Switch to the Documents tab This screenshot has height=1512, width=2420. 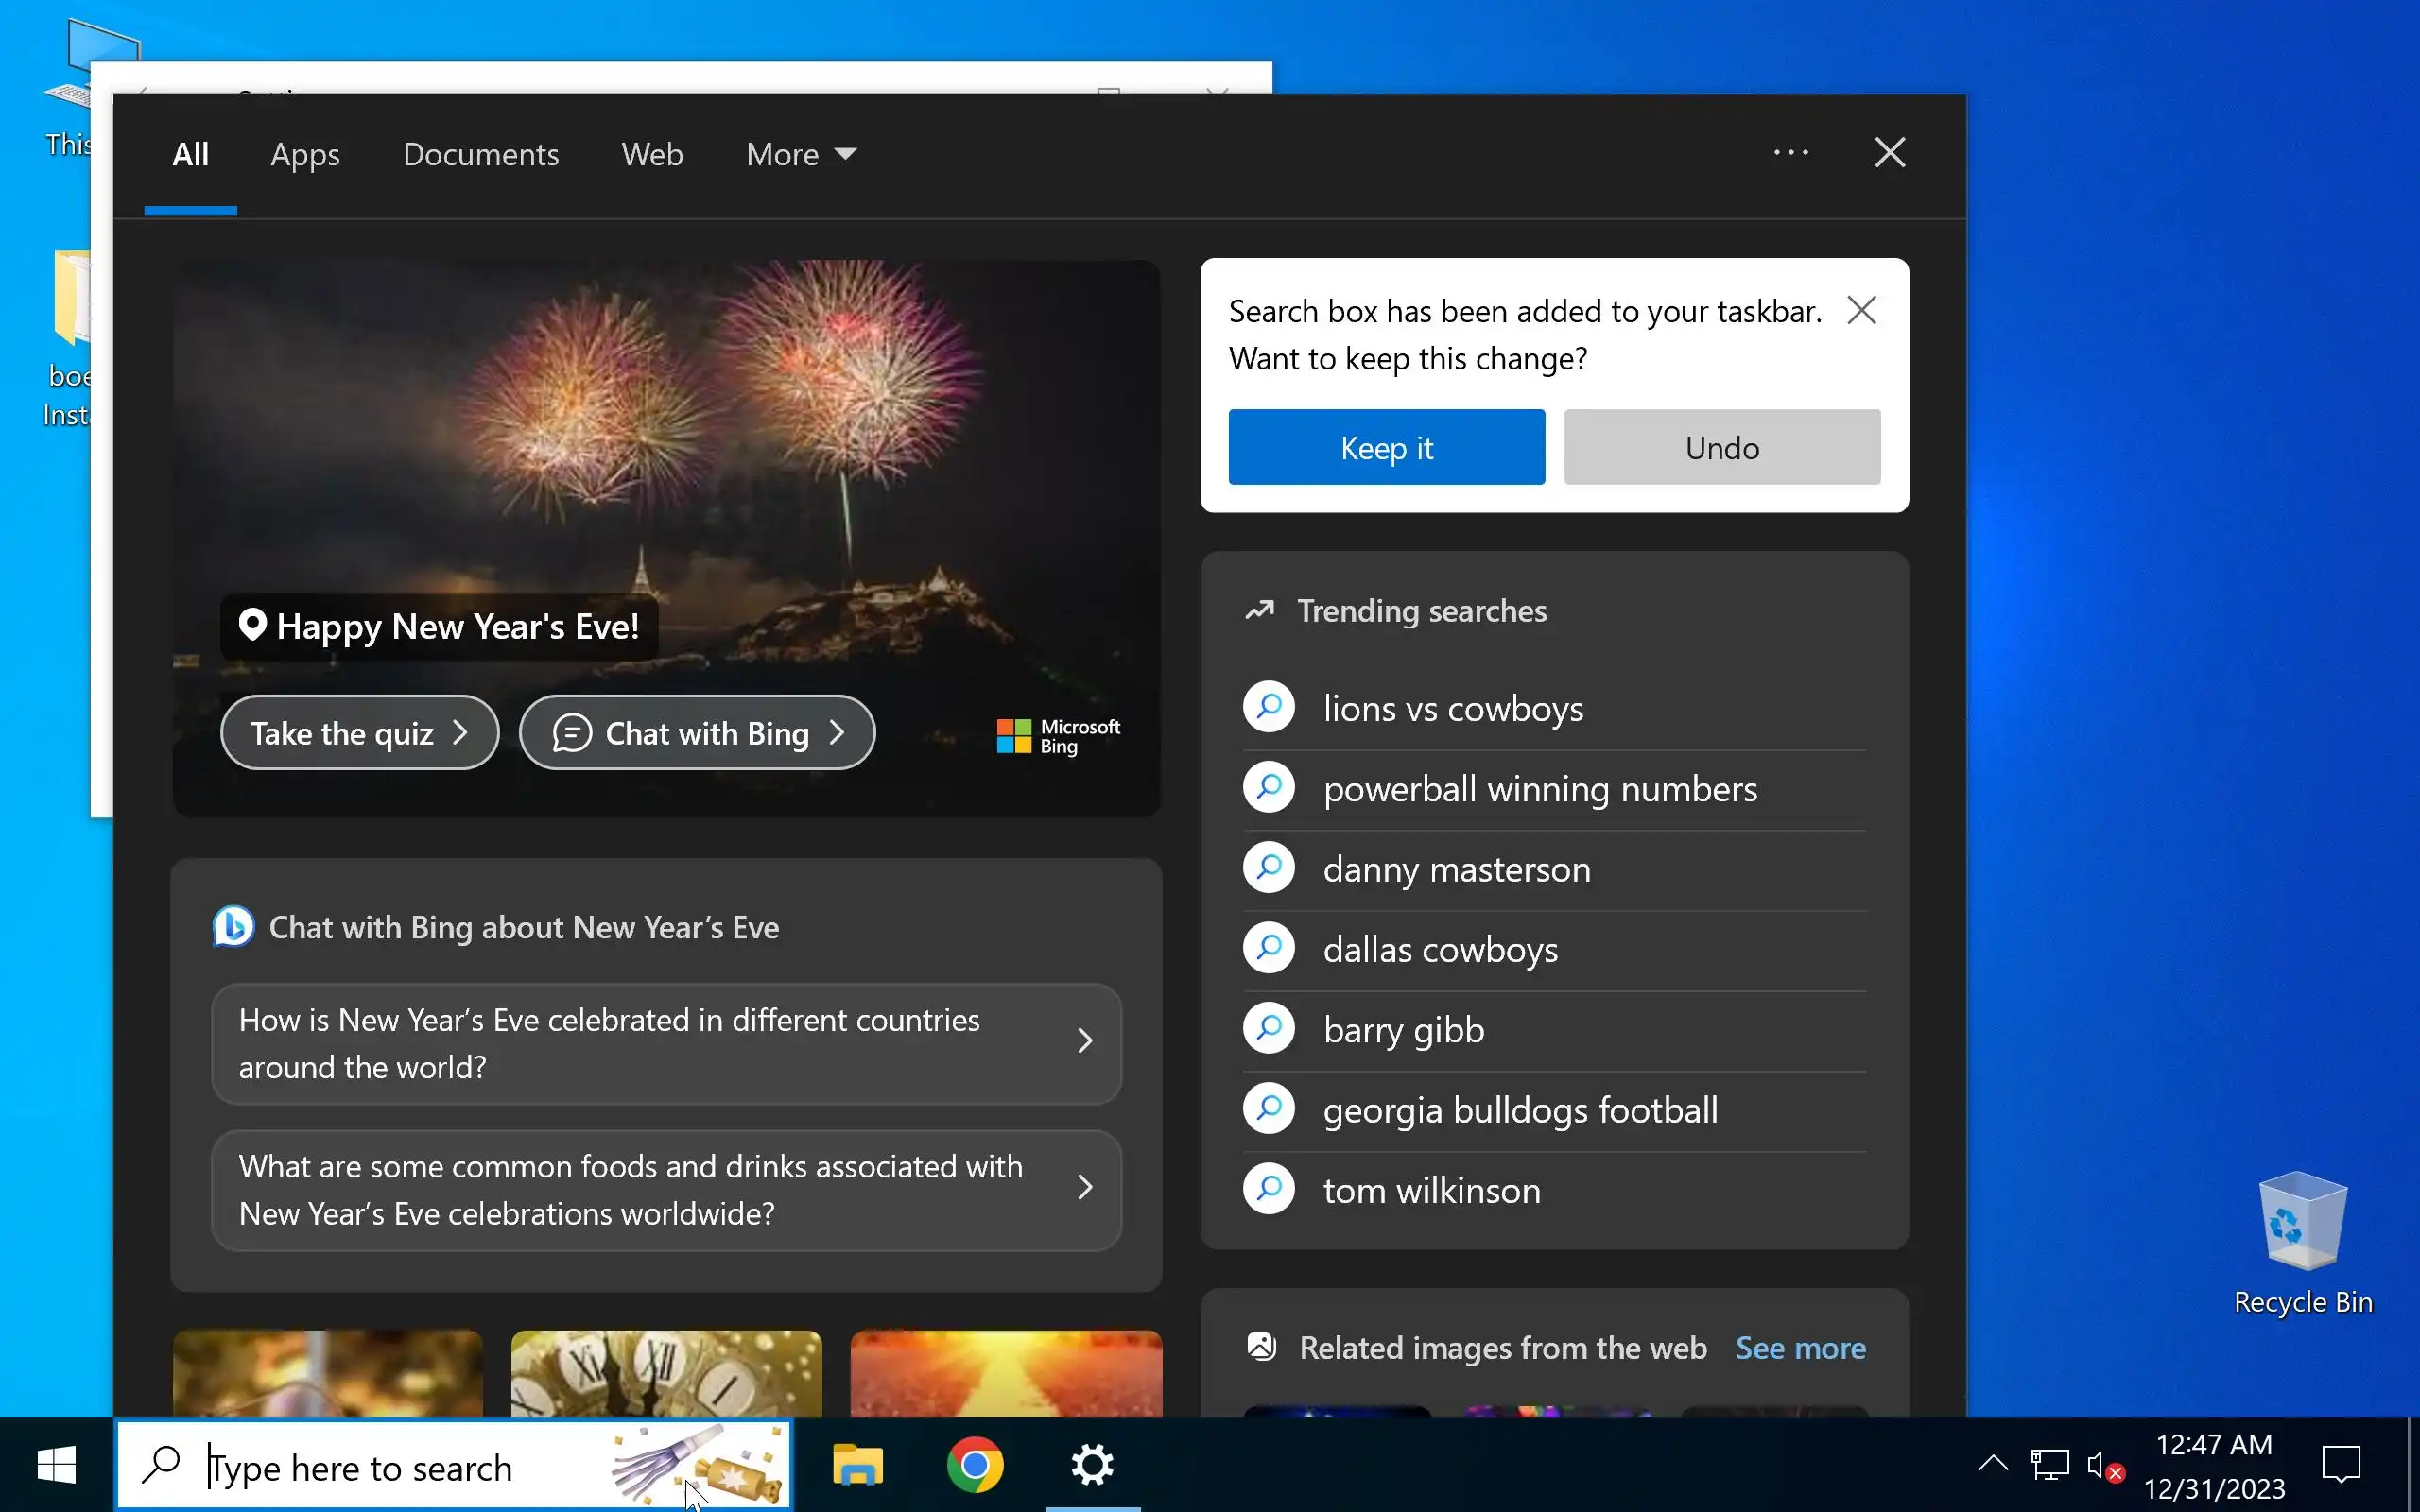point(480,154)
